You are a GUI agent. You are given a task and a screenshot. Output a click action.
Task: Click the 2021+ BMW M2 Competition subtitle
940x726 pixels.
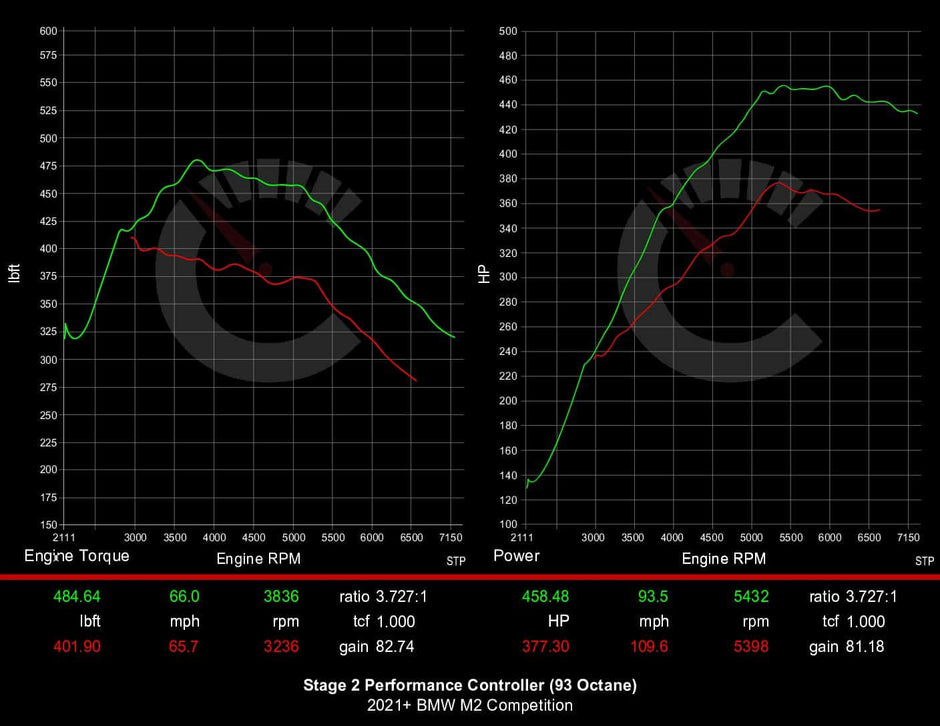click(x=470, y=705)
